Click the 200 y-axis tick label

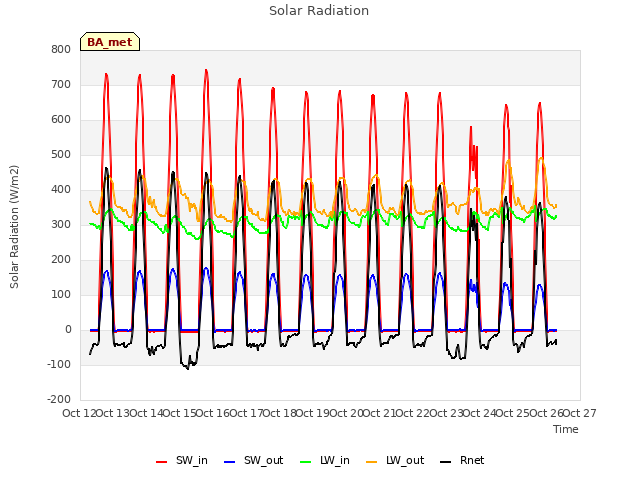(x=61, y=260)
